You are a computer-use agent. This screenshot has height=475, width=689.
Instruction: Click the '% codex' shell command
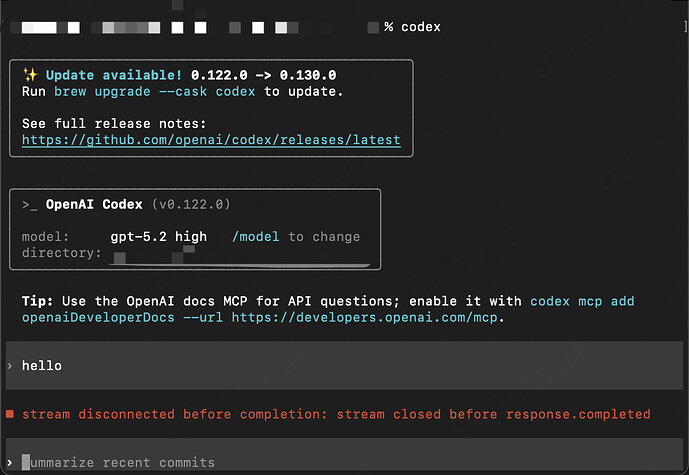click(412, 27)
